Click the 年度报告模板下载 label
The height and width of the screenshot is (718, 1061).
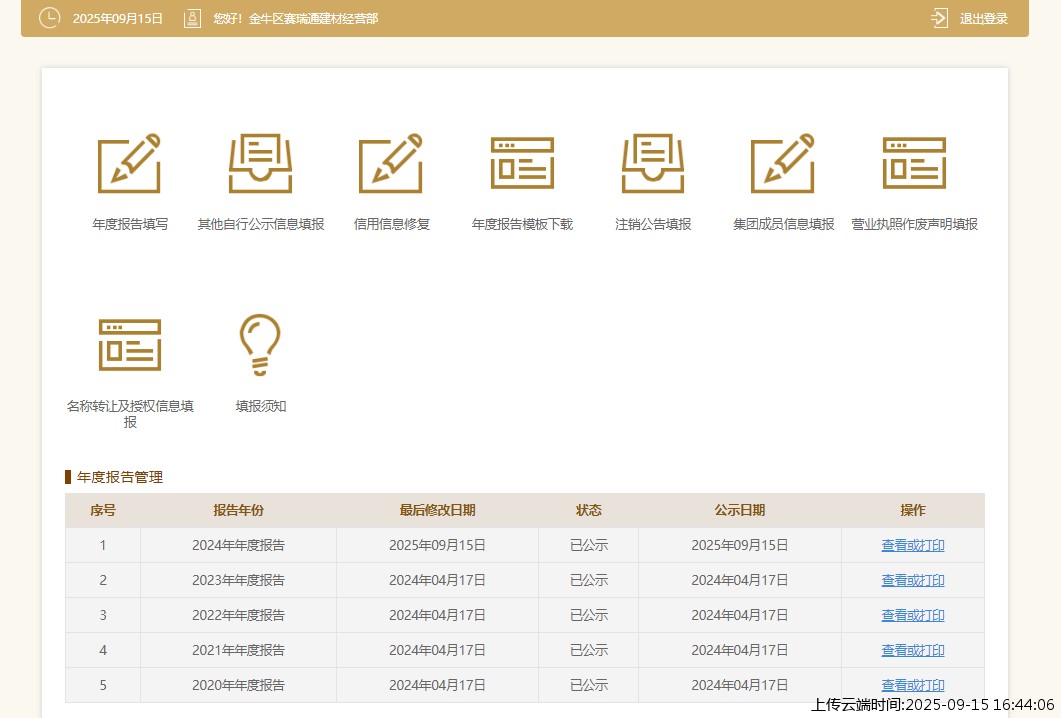522,224
